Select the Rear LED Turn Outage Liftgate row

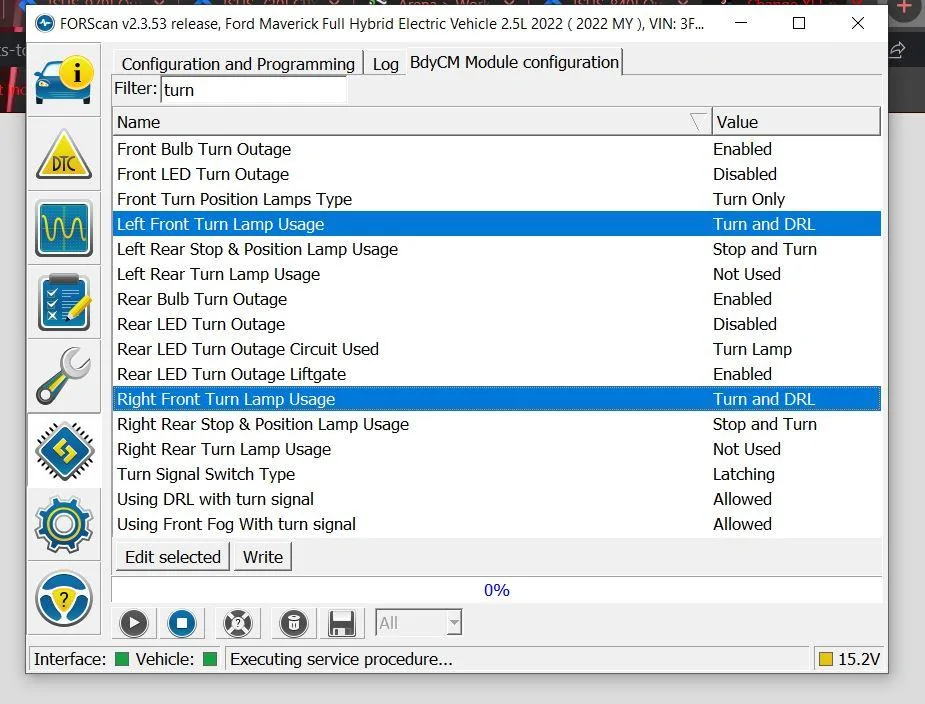[497, 374]
